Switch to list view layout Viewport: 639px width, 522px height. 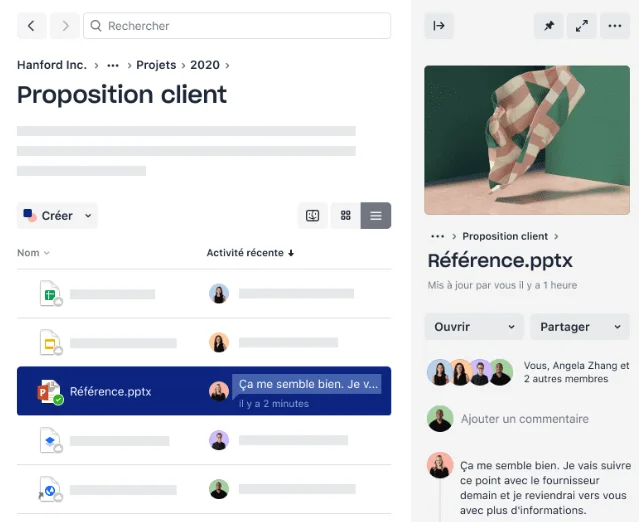click(x=376, y=216)
